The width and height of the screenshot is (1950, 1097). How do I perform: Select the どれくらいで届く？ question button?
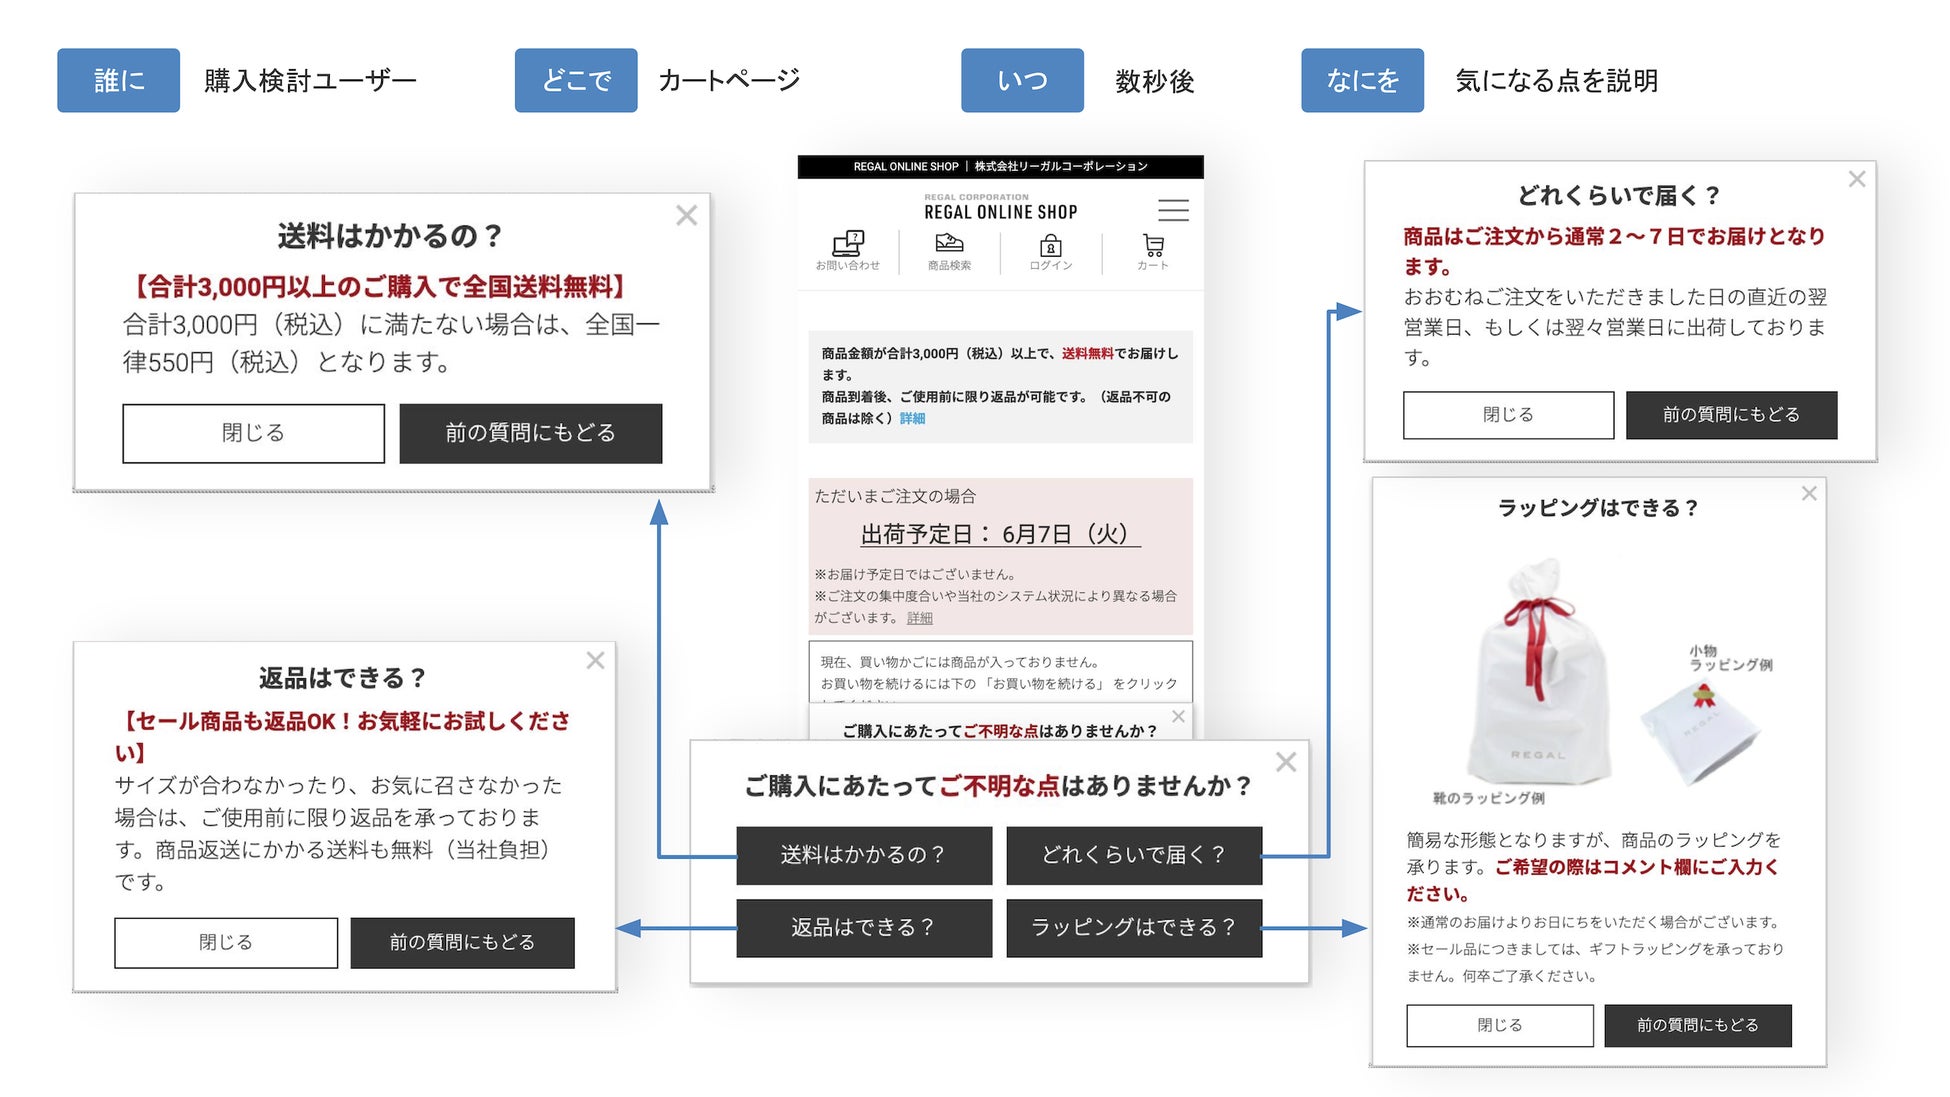[x=1134, y=855]
